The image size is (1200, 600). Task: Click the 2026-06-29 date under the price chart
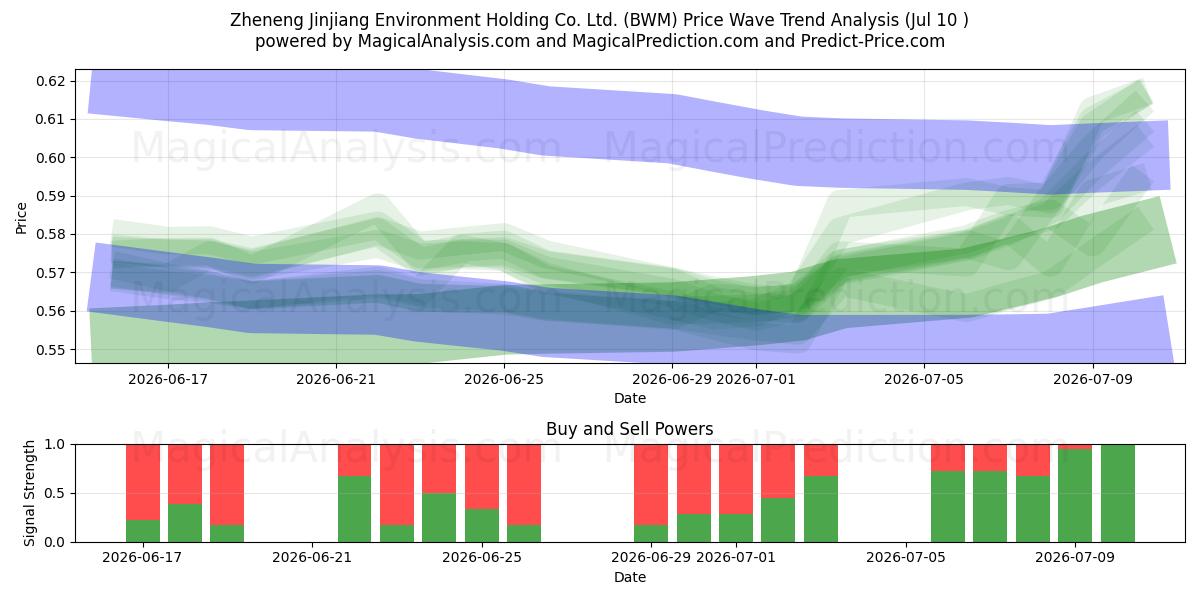click(672, 379)
